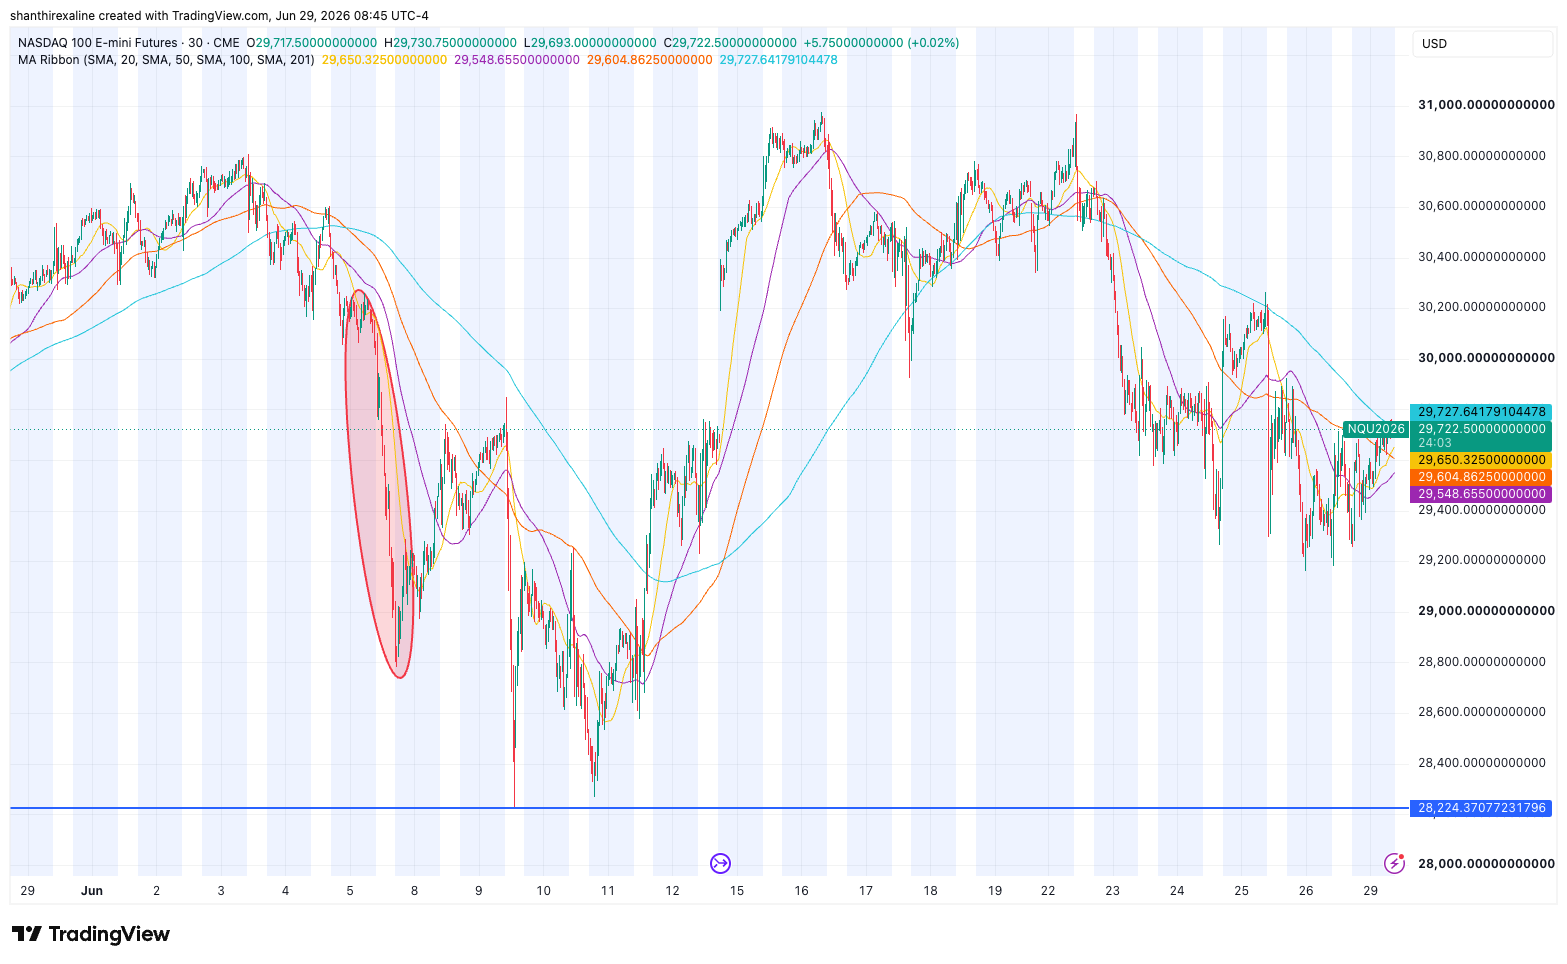Click the Jun month label on time axis
The width and height of the screenshot is (1567, 964).
pyautogui.click(x=92, y=890)
